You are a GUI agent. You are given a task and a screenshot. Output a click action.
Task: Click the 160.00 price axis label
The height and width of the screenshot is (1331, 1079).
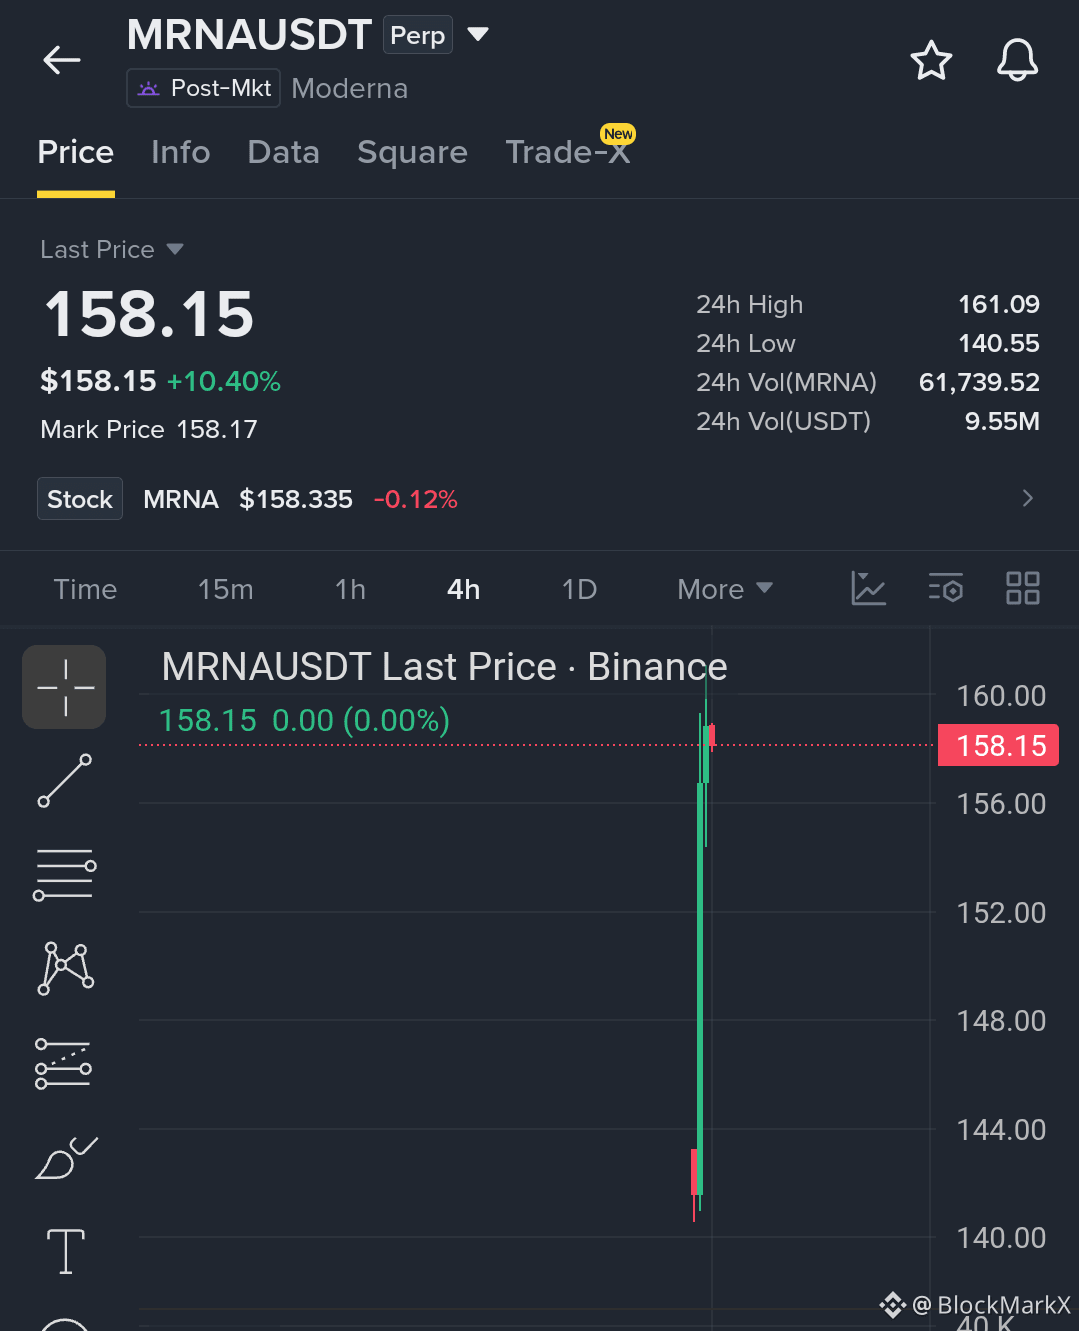tap(1001, 696)
